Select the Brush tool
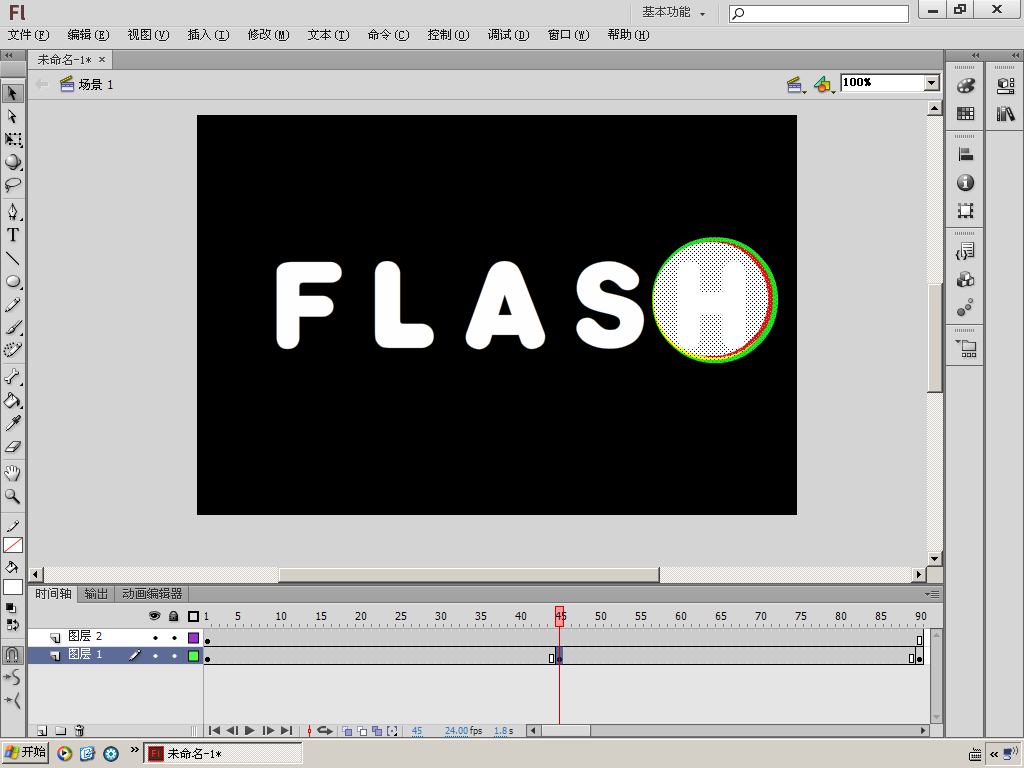Viewport: 1024px width, 768px height. pos(12,327)
